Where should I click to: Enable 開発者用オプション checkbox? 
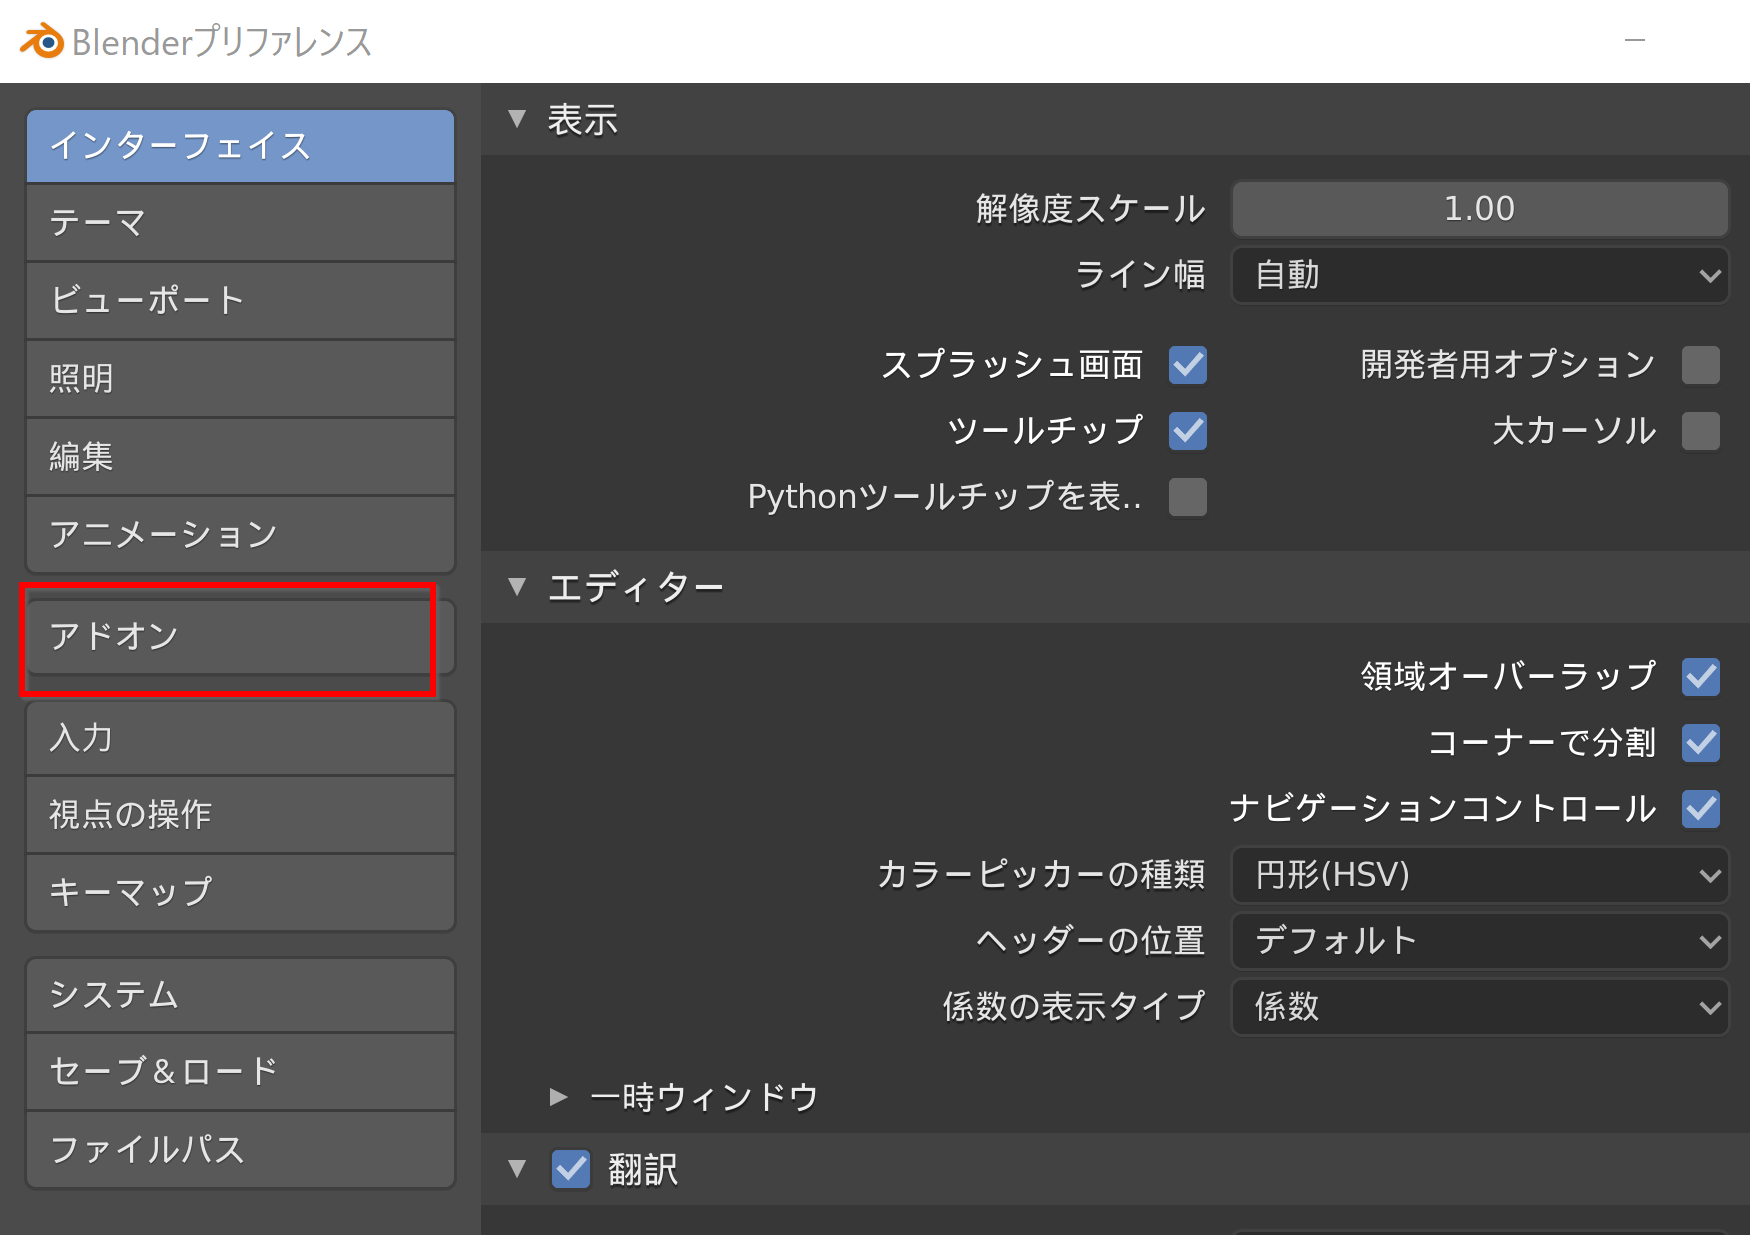(x=1701, y=365)
